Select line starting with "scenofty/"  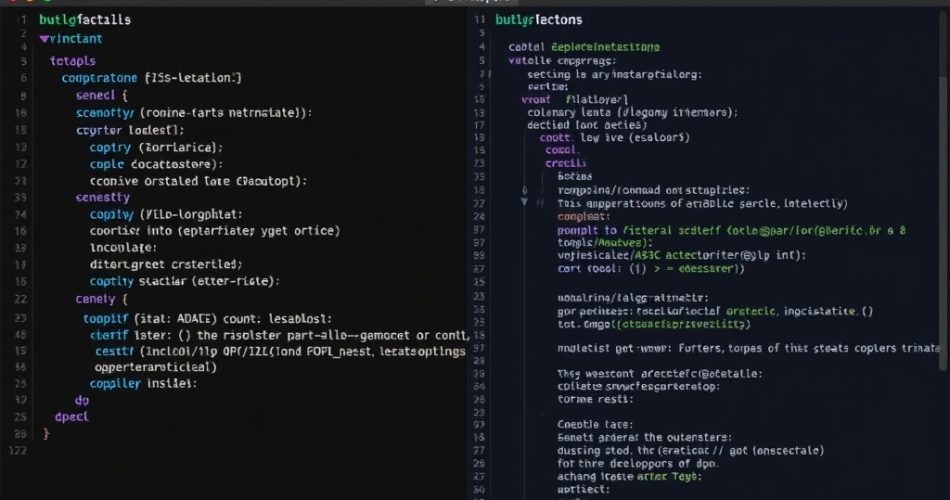194,113
